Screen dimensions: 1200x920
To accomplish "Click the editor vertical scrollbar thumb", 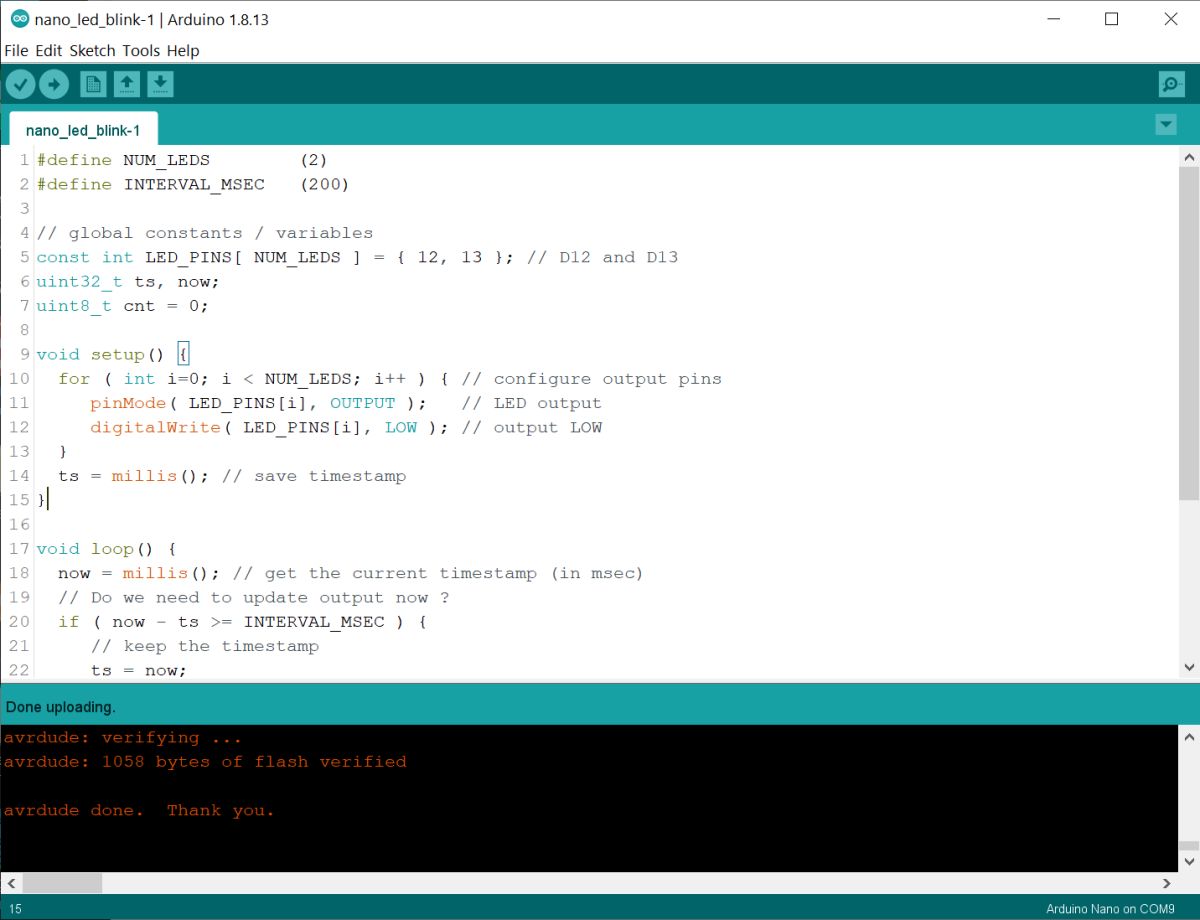I will click(1189, 333).
